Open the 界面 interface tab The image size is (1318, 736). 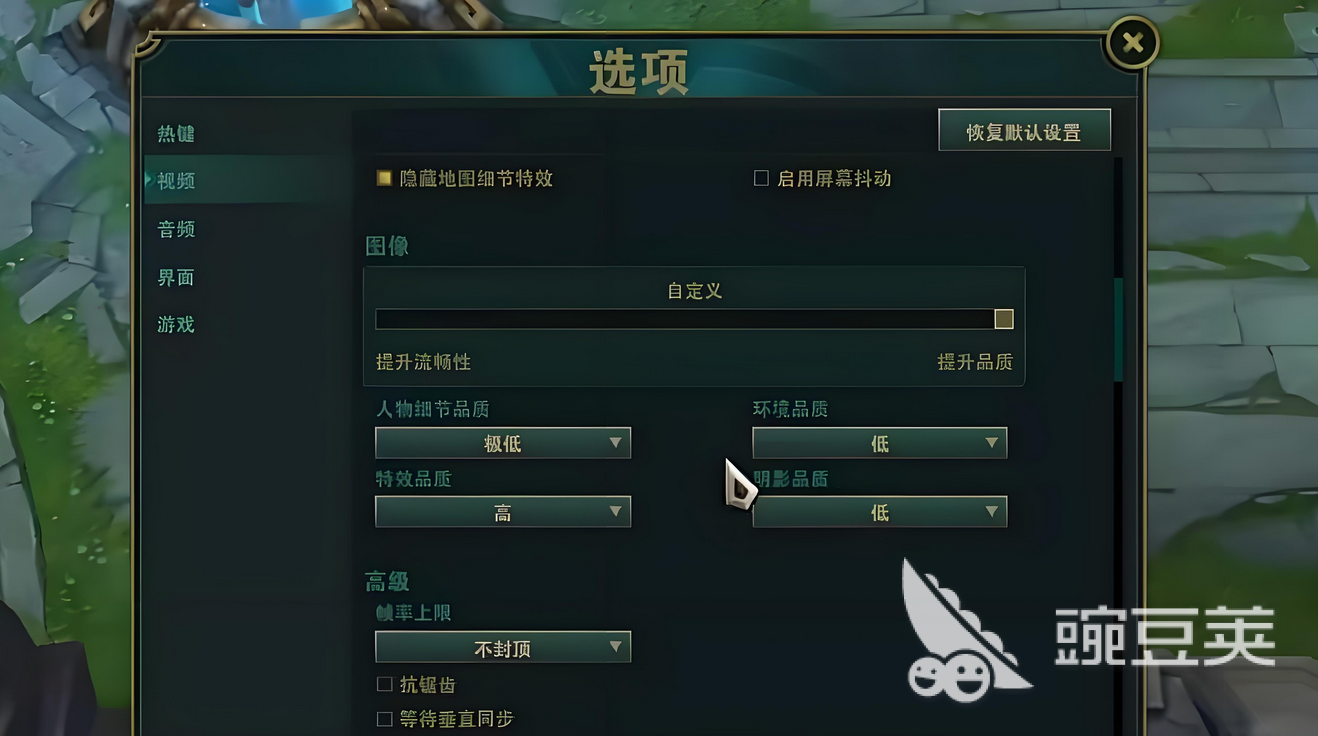[176, 277]
